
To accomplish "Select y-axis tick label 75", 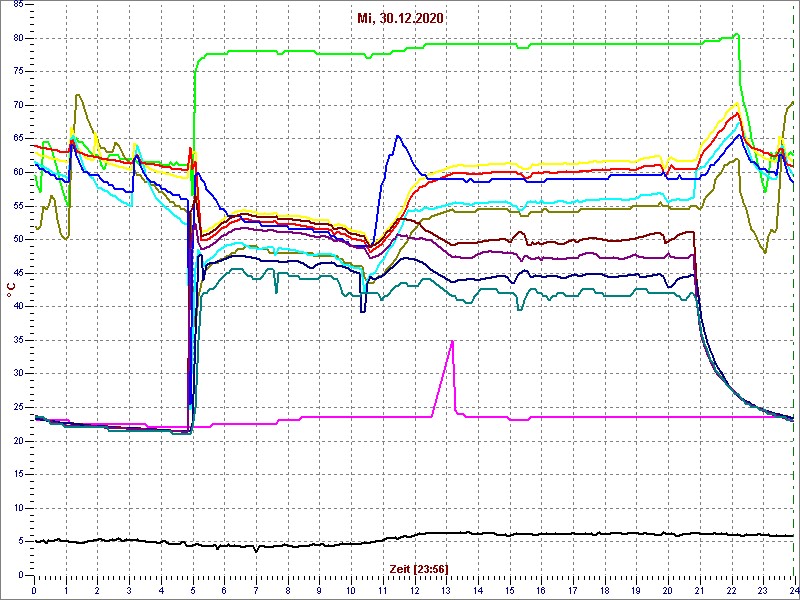I will pos(17,72).
